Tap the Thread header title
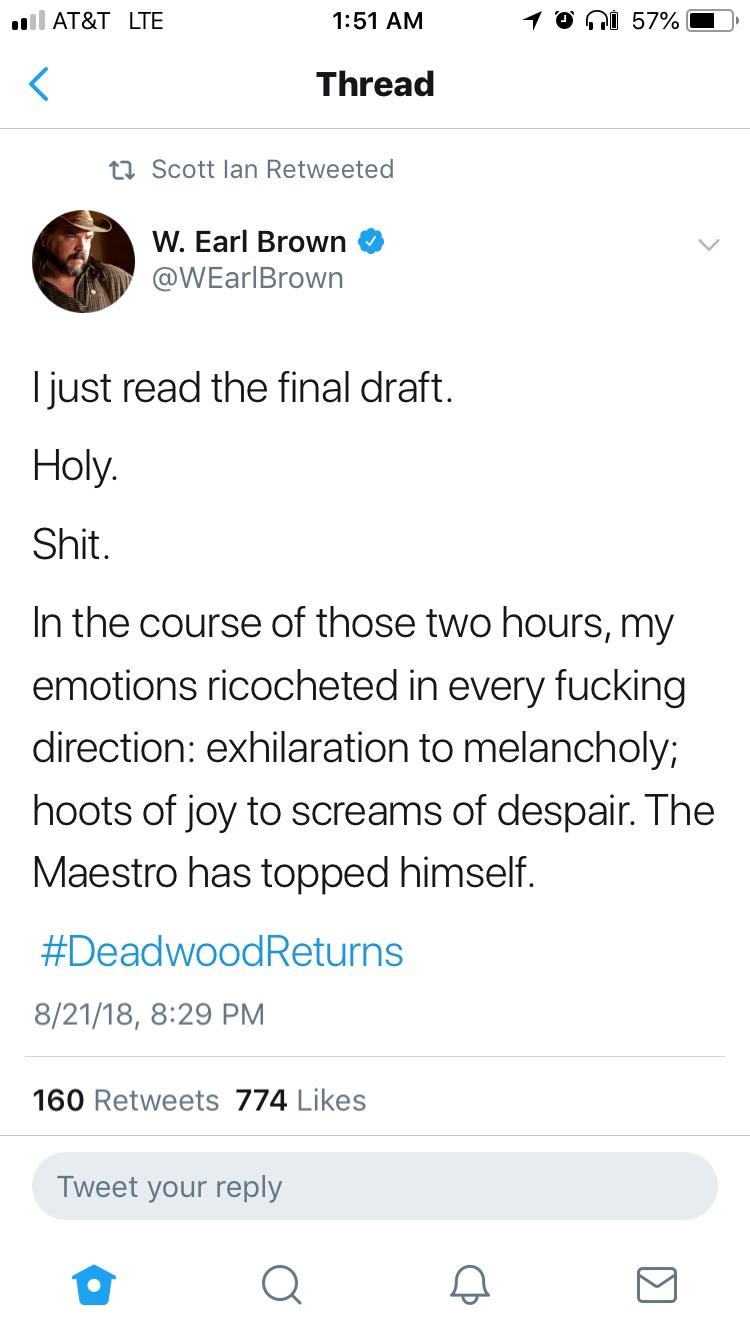 point(375,84)
